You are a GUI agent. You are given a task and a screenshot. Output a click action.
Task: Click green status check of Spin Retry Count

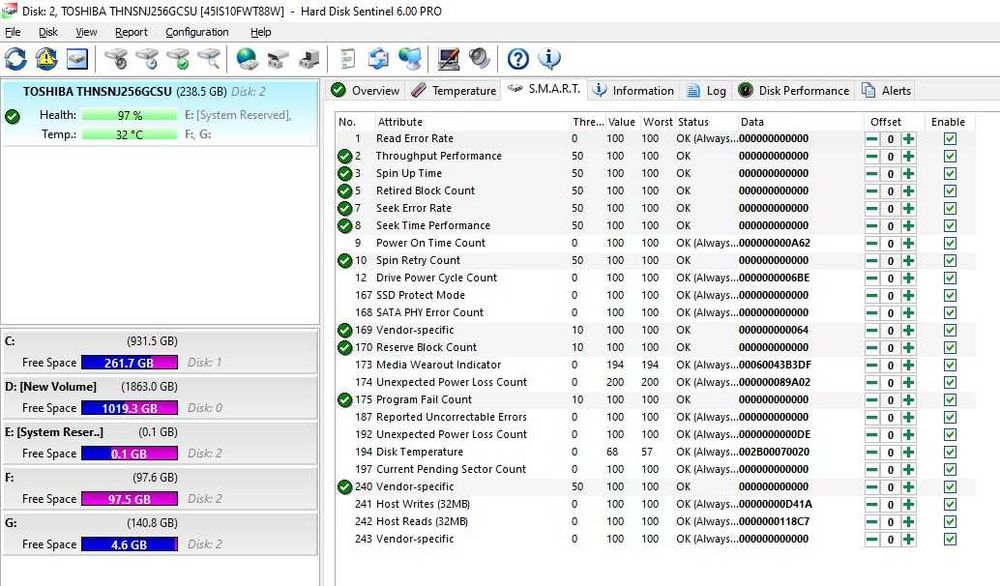coord(344,260)
